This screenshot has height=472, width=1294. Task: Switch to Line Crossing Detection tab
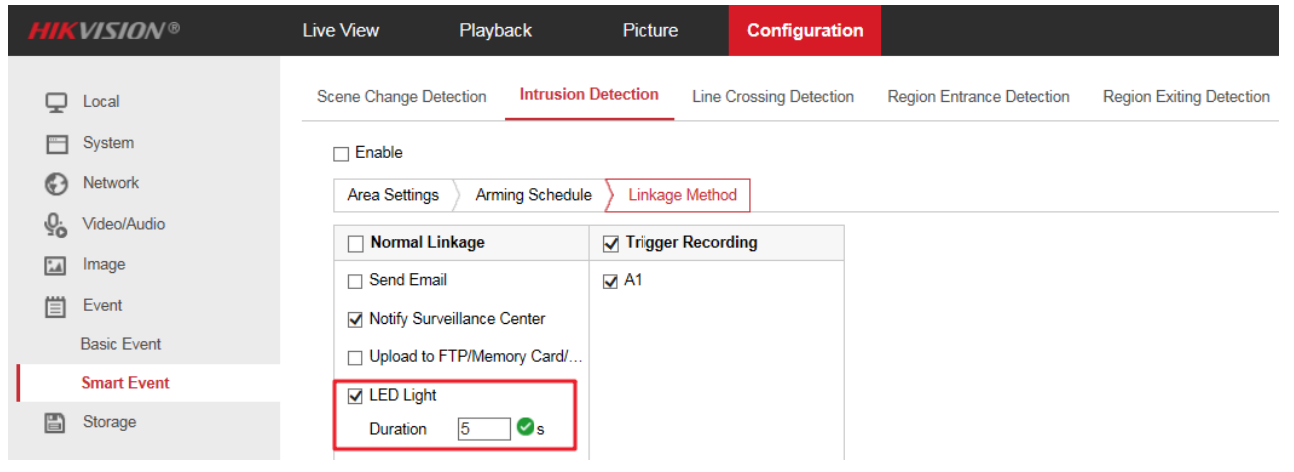772,97
